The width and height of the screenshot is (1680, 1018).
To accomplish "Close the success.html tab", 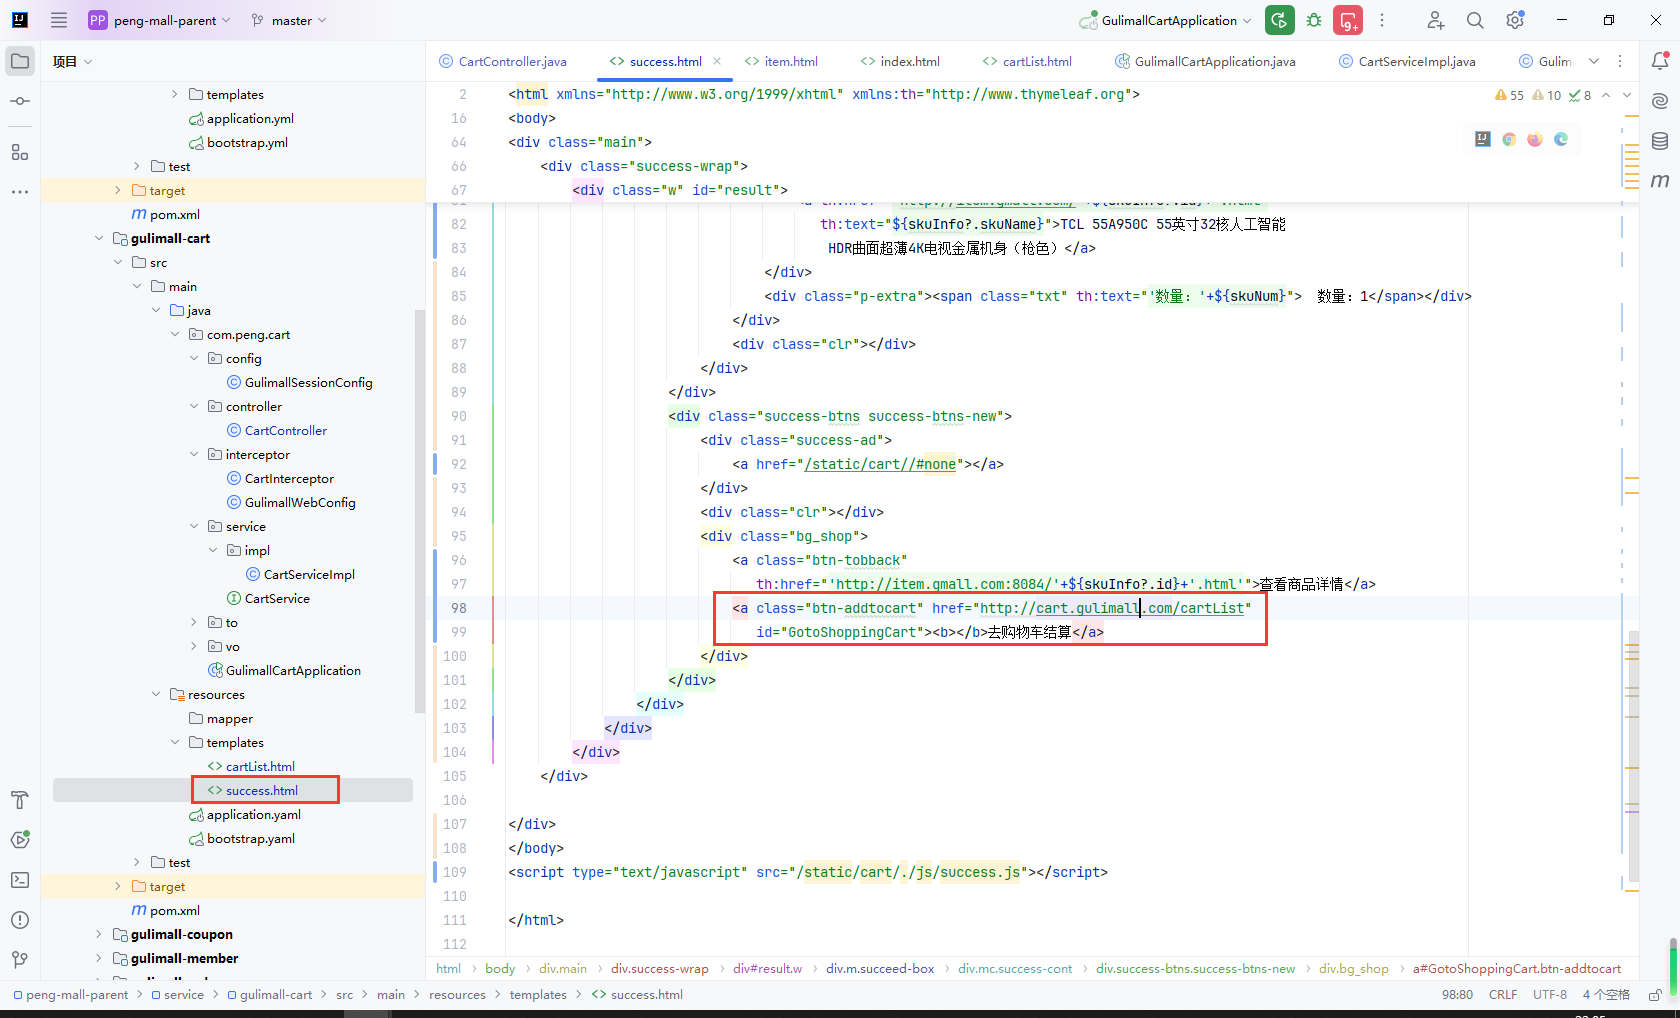I will (717, 61).
